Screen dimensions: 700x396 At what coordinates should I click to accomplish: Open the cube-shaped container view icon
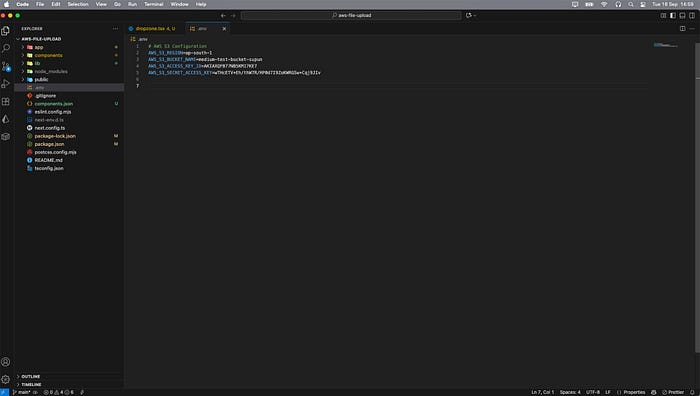(6, 137)
